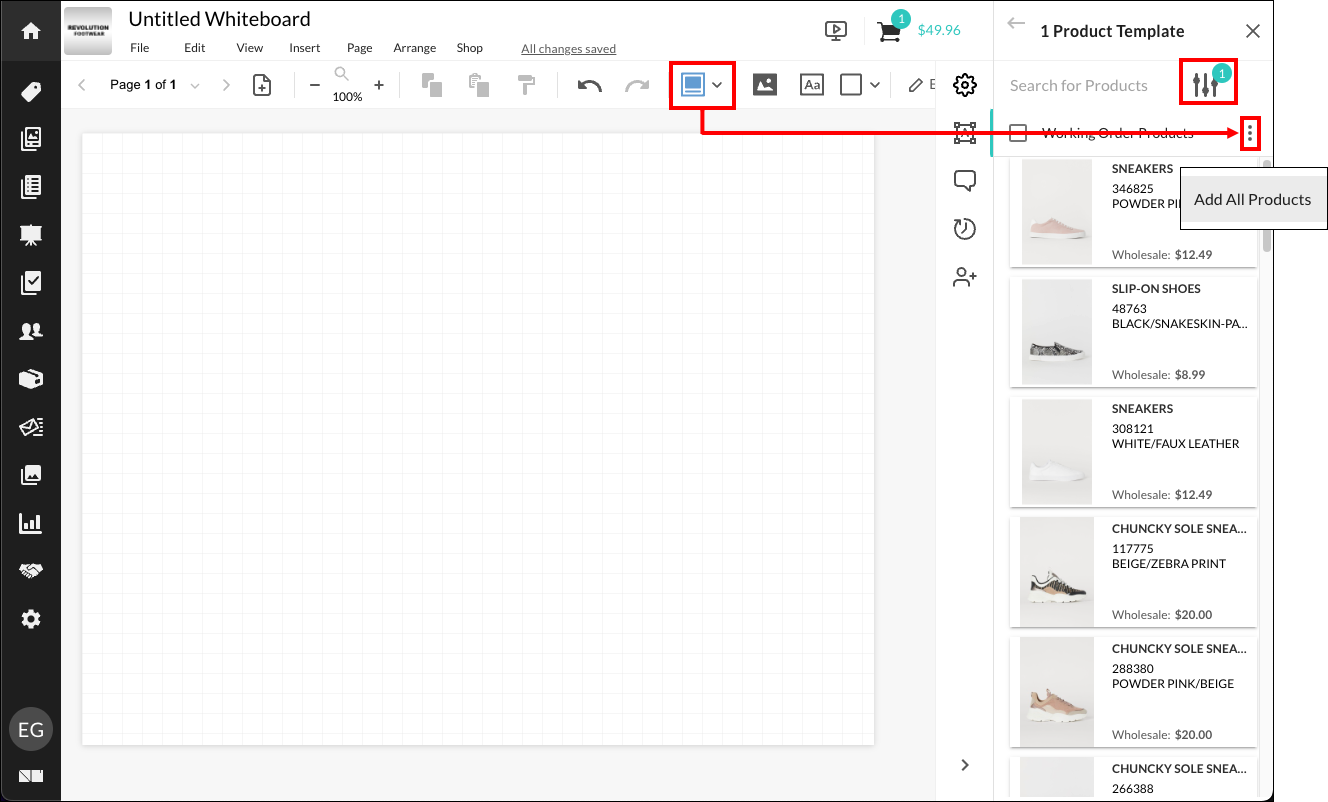1328x802 pixels.
Task: Expand the product template dropdown arrow
Action: (x=717, y=86)
